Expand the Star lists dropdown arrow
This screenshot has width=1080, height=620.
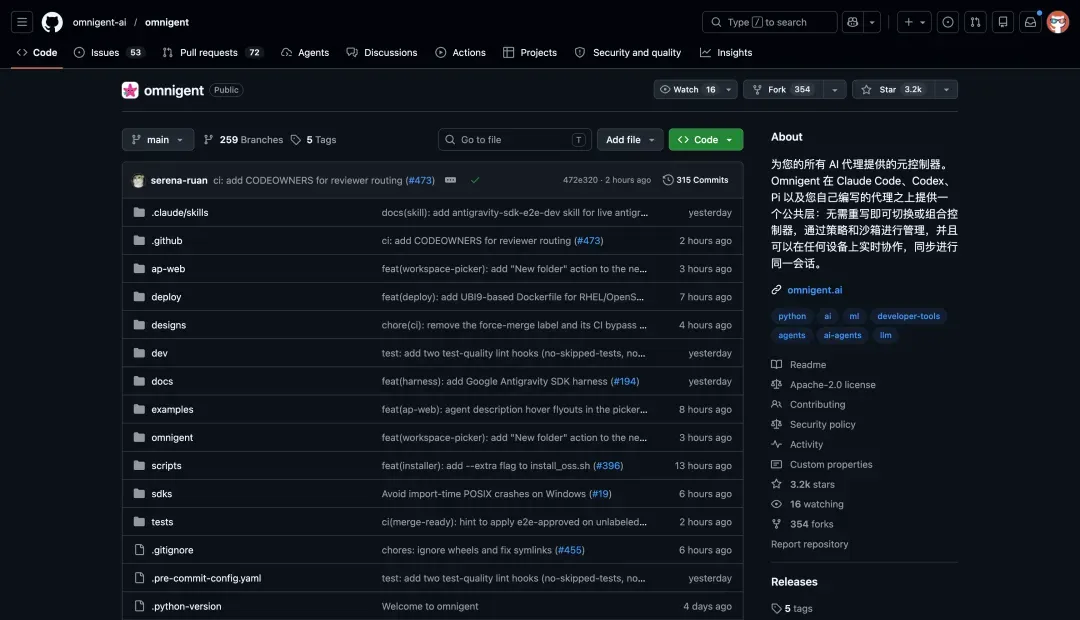[946, 90]
